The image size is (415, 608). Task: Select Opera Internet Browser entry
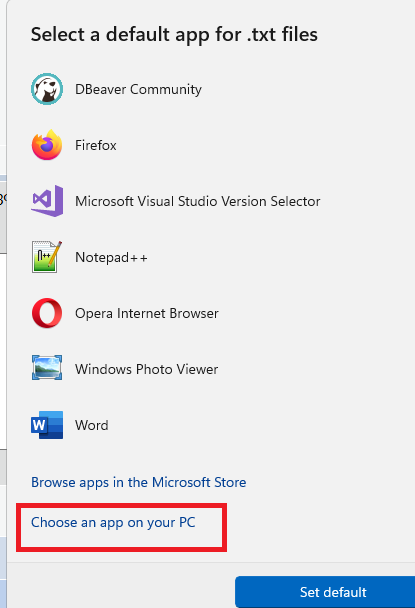(x=147, y=313)
